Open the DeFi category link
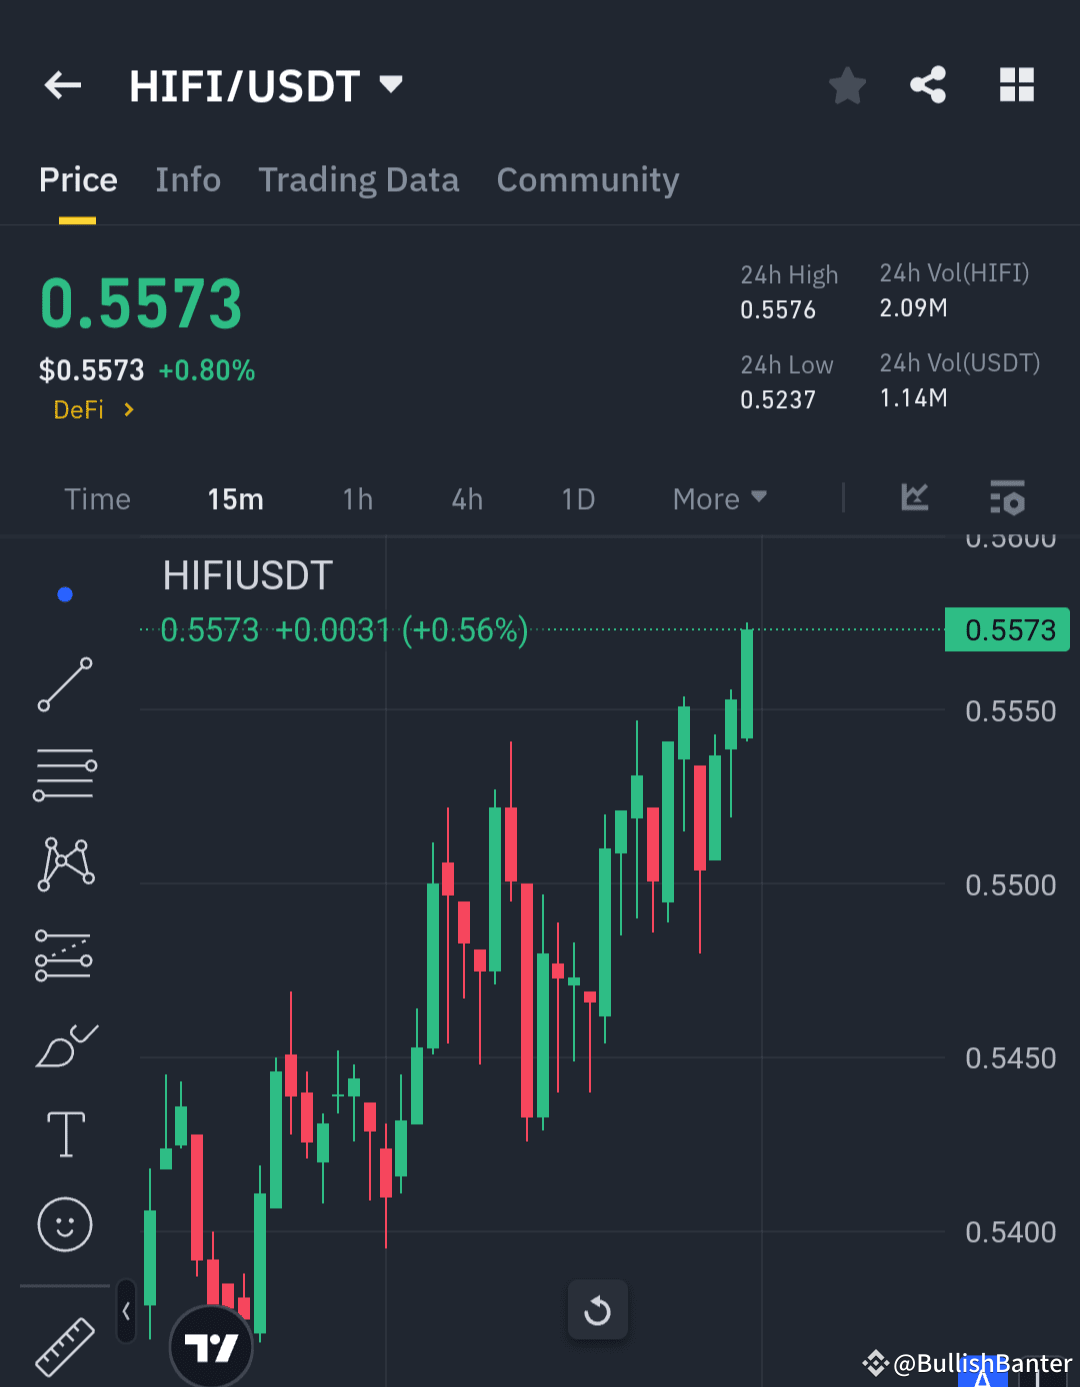 coord(79,409)
